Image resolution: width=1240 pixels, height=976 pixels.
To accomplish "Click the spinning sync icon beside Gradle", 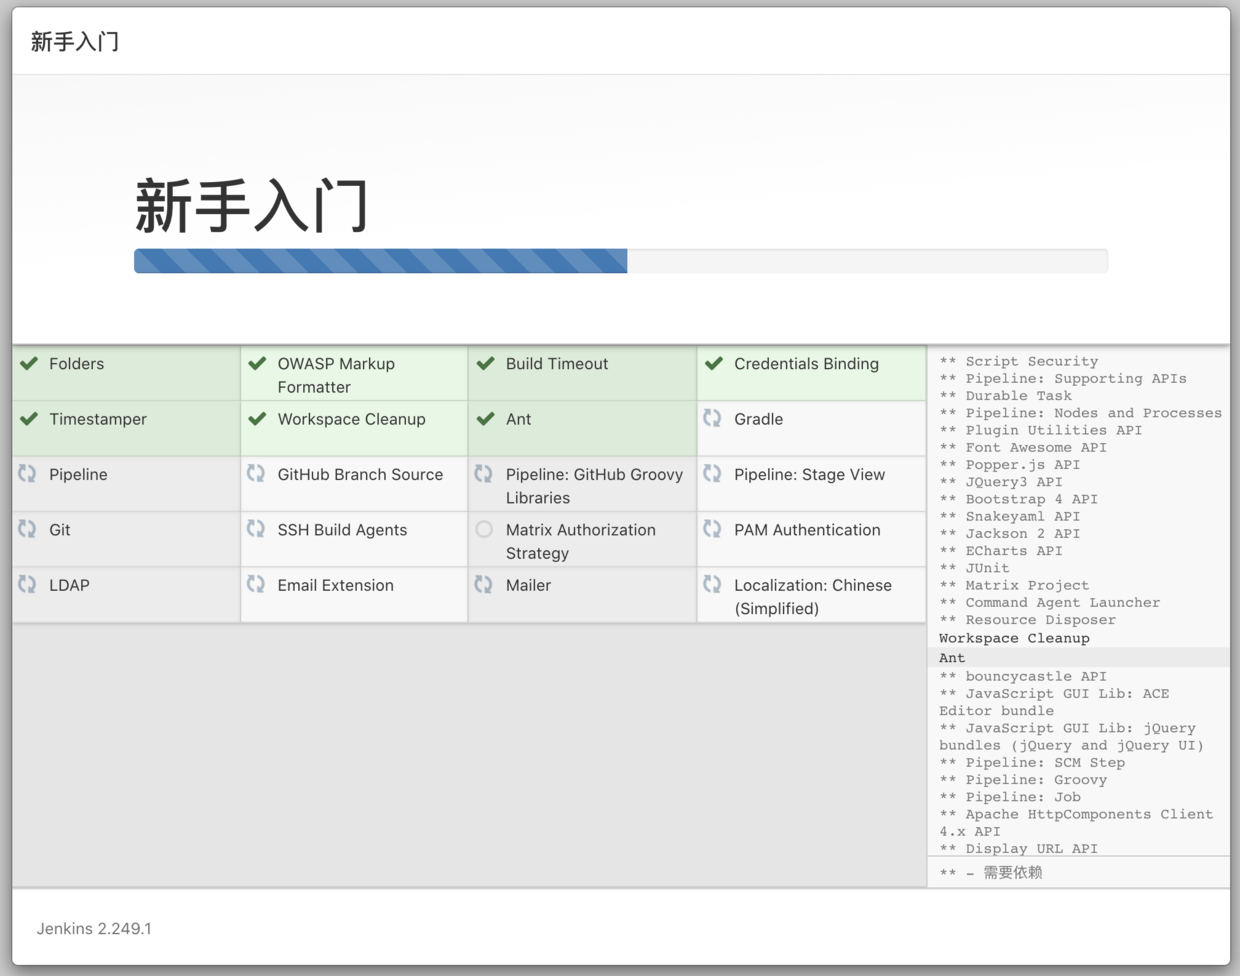I will 712,418.
